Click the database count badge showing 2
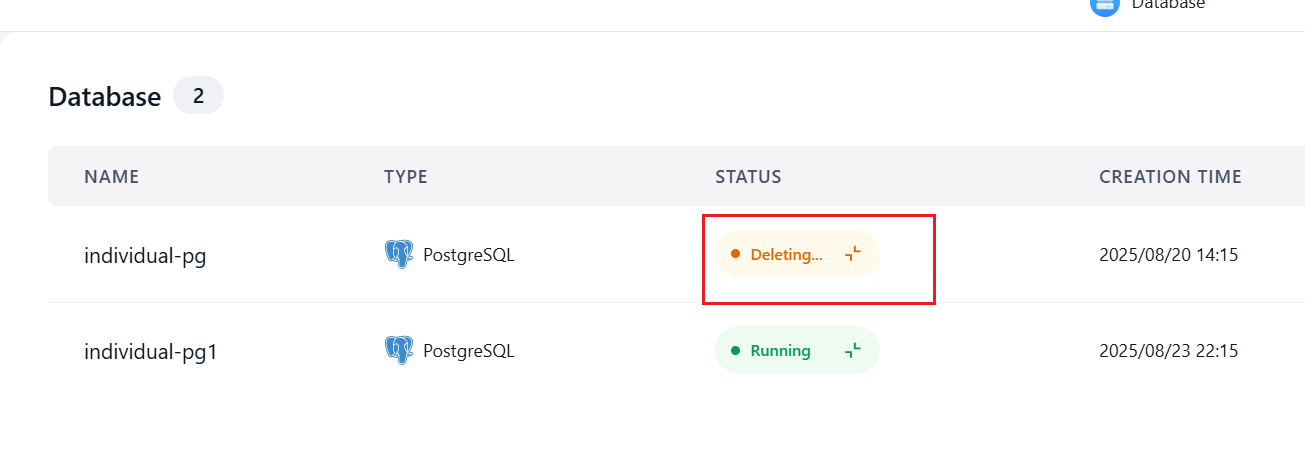1305x459 pixels. click(x=198, y=96)
